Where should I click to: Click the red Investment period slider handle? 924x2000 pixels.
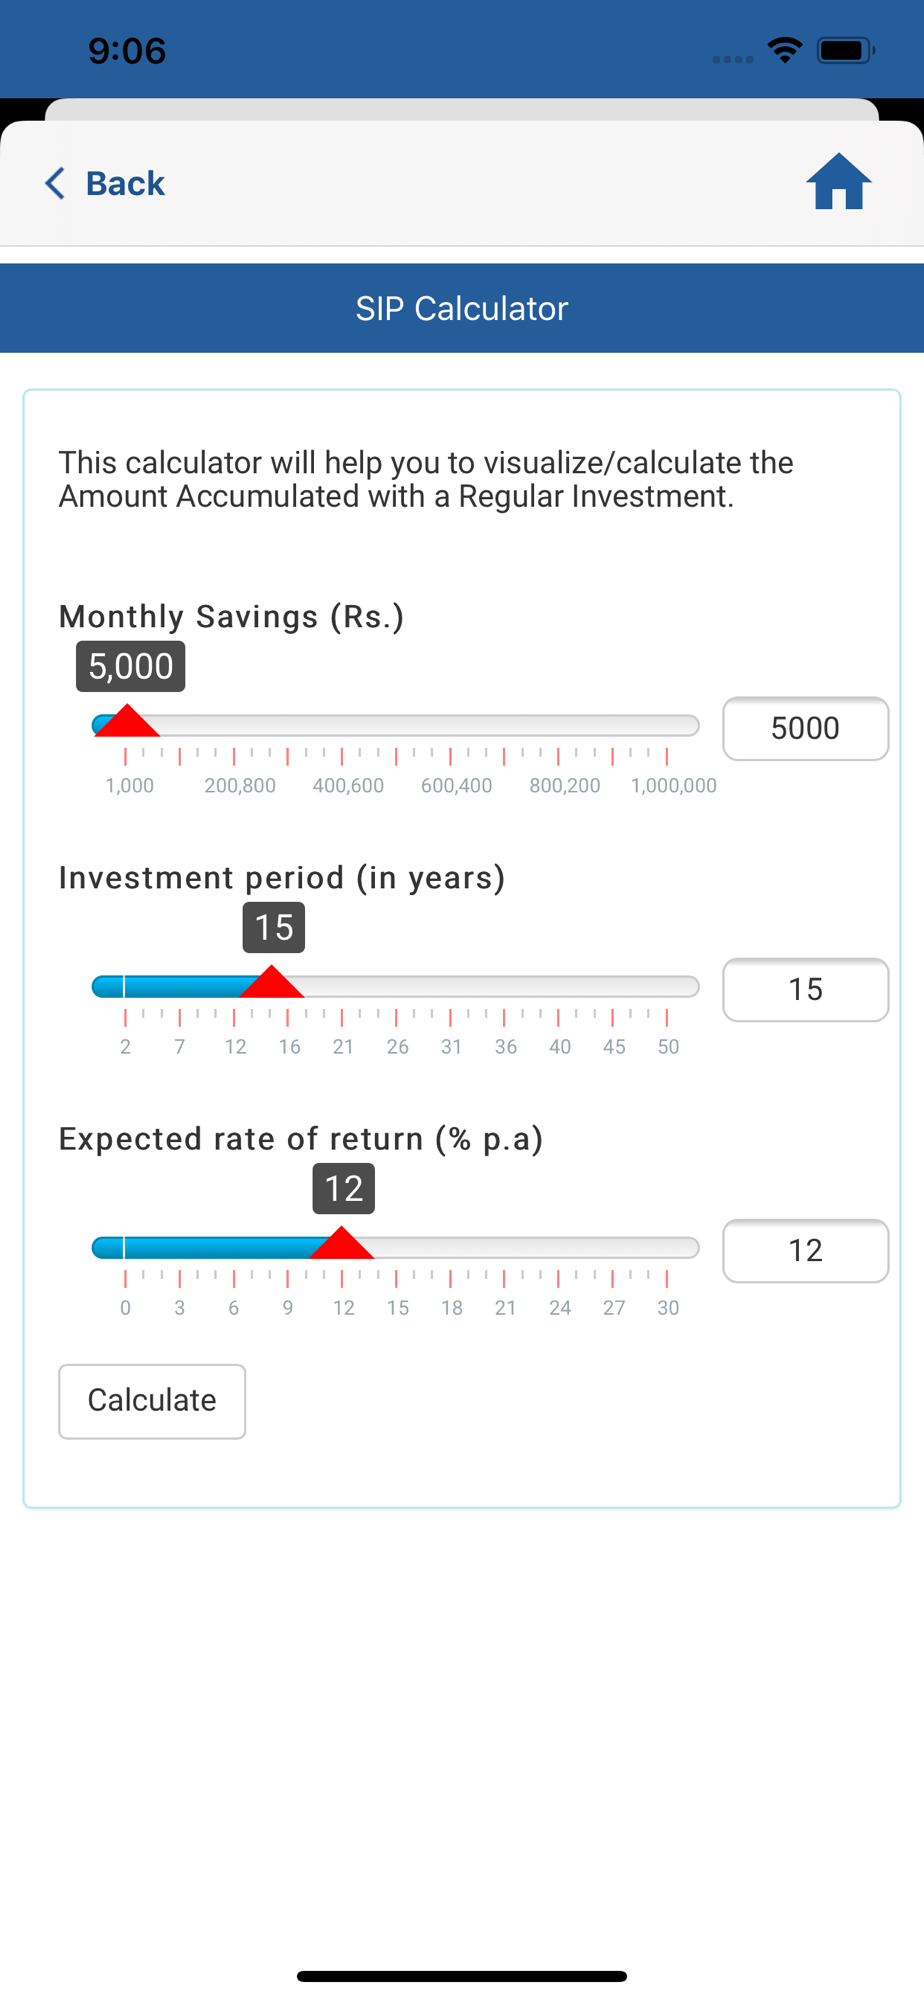[271, 982]
